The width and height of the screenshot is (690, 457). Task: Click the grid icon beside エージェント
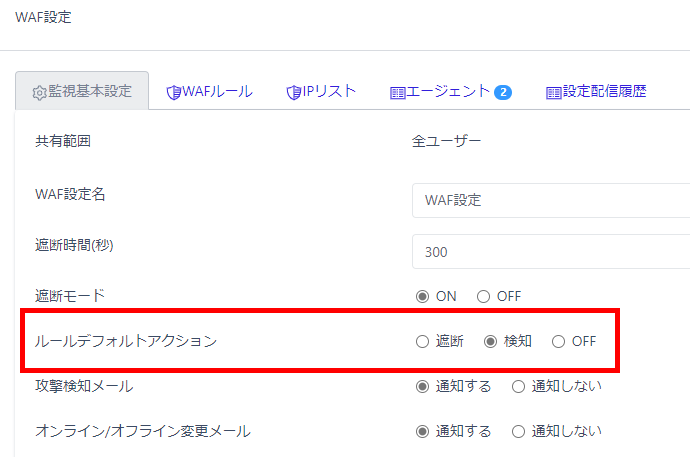(x=397, y=92)
